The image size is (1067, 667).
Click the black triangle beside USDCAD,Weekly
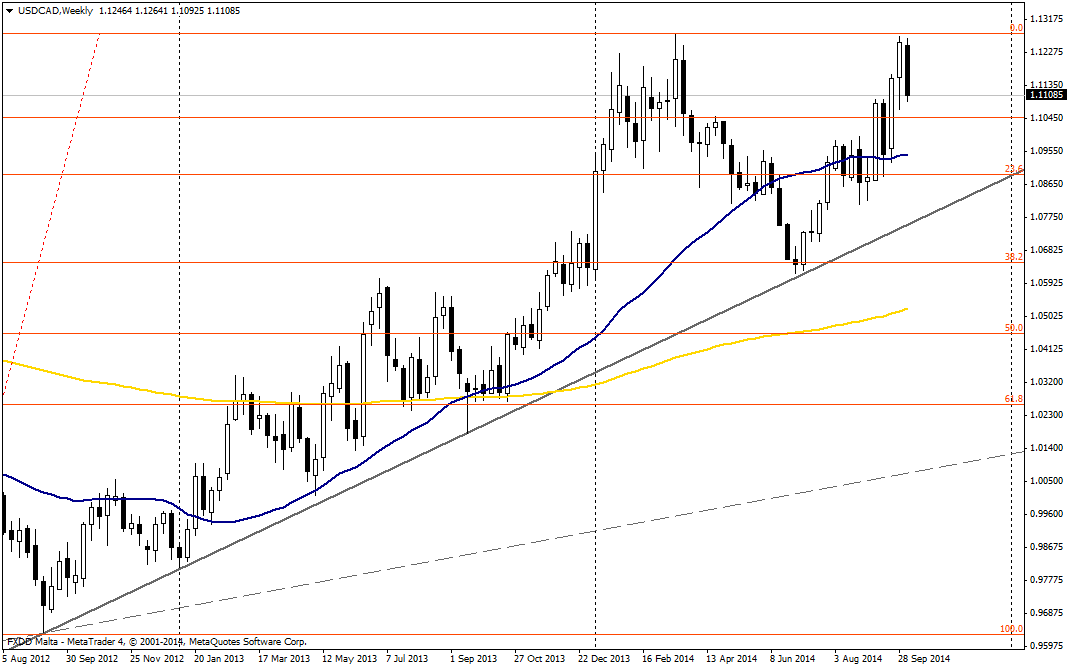[x=9, y=9]
